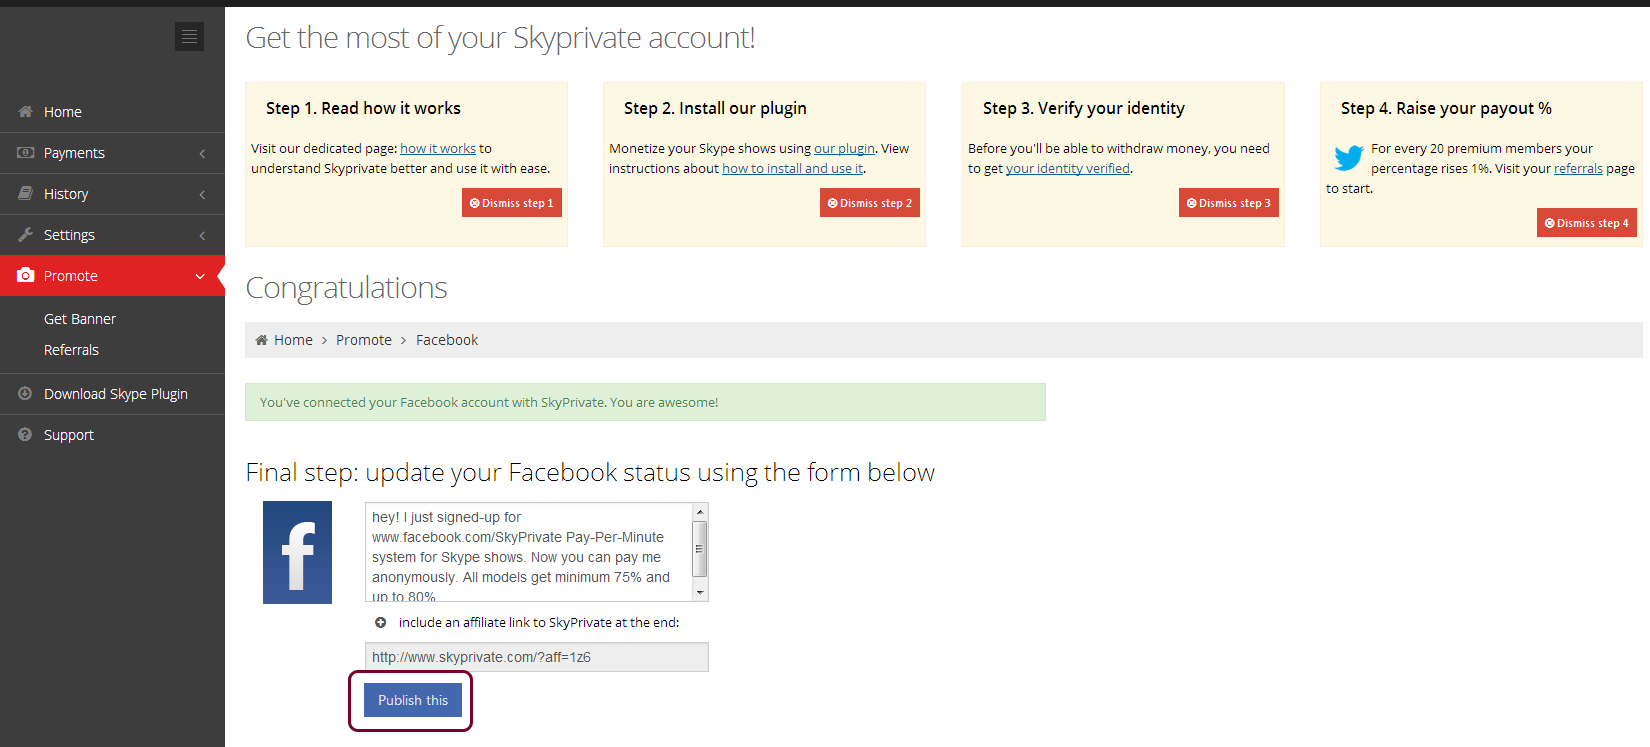Open Get Banner submenu item
Screen dimensions: 1650x747
[x=80, y=319]
